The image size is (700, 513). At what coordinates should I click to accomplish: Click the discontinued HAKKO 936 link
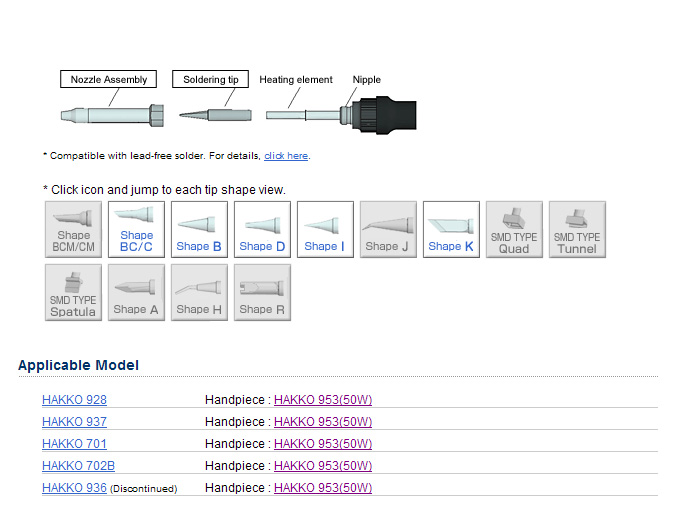pyautogui.click(x=74, y=488)
